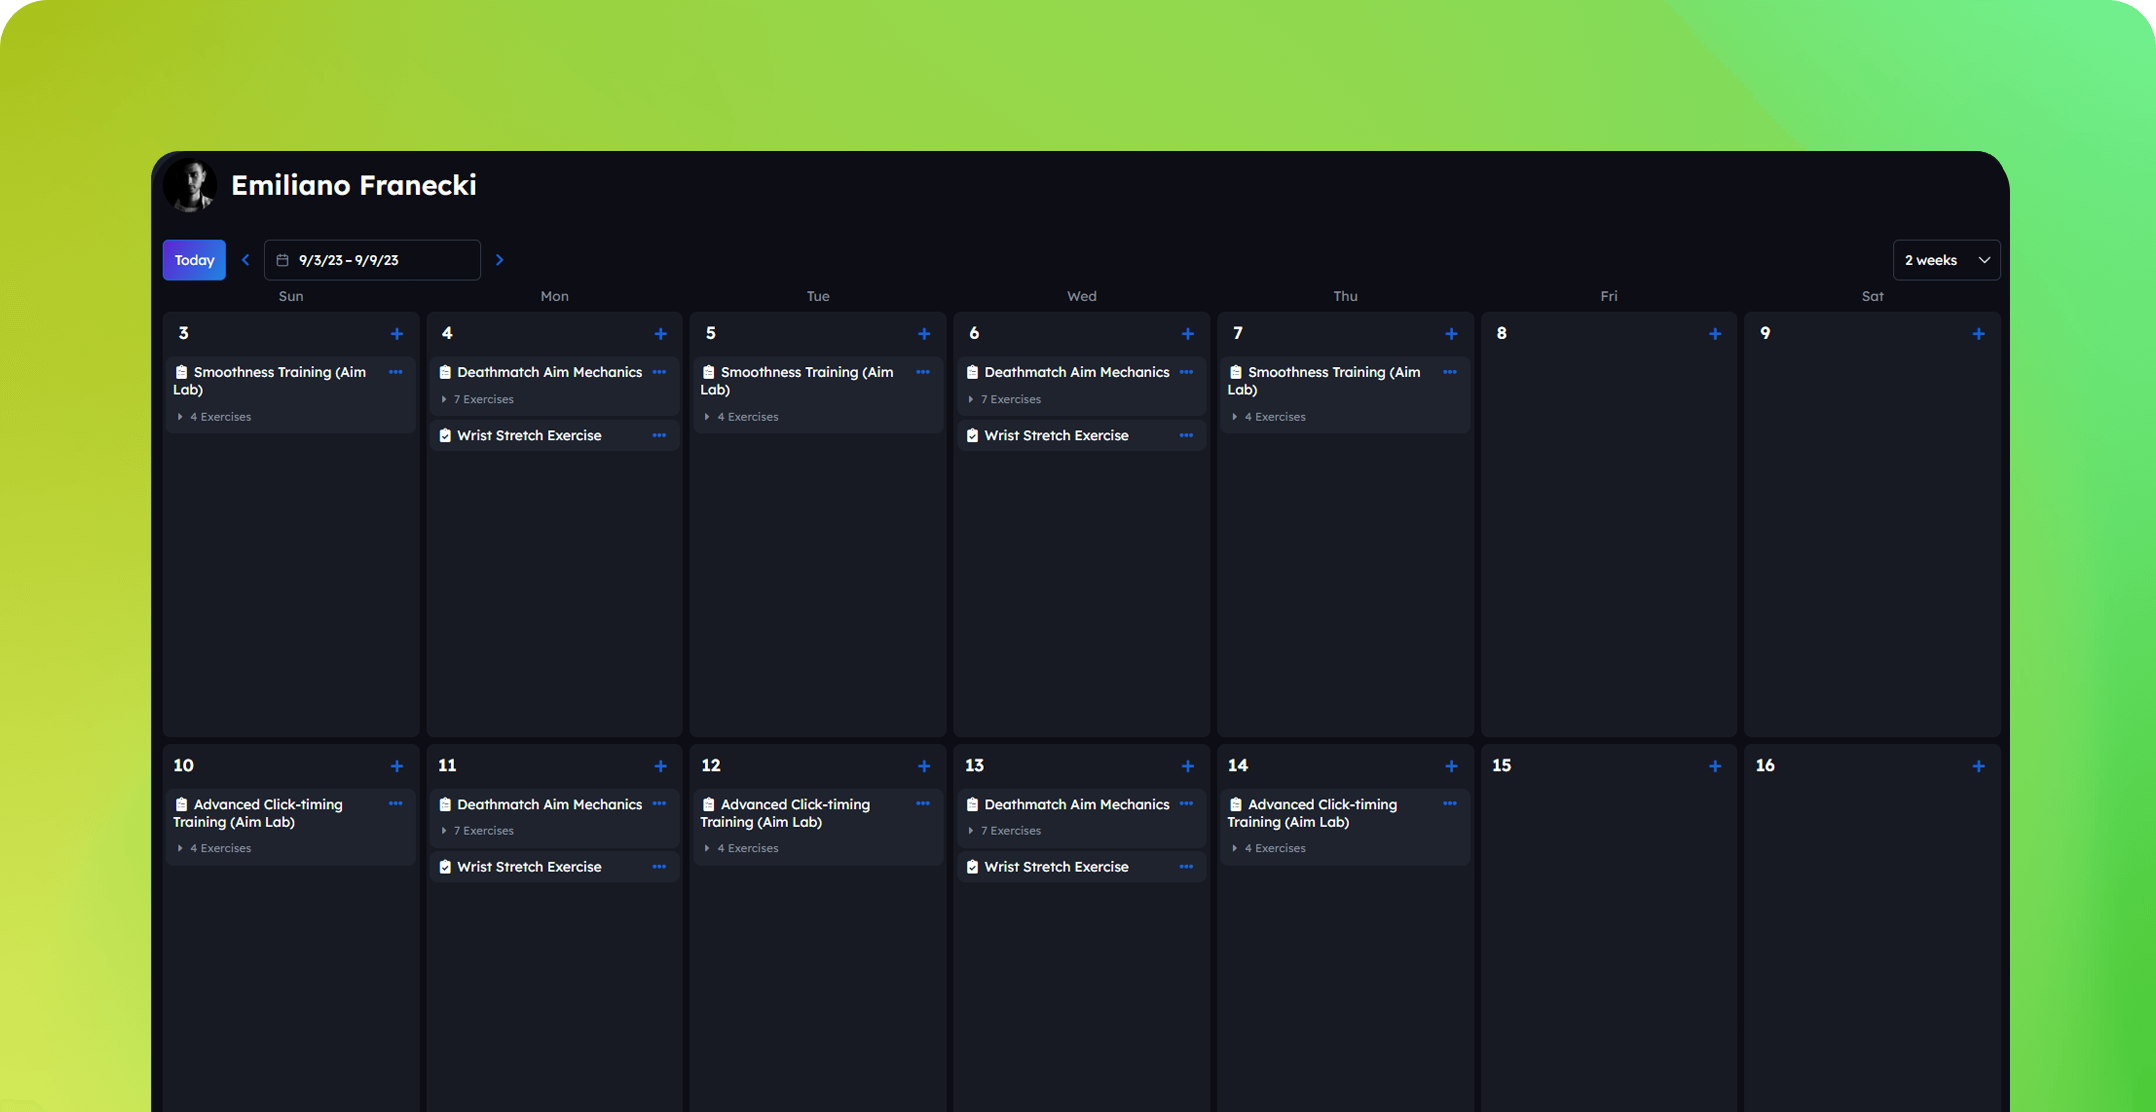This screenshot has width=2156, height=1112.
Task: Click the Today button
Action: point(194,260)
